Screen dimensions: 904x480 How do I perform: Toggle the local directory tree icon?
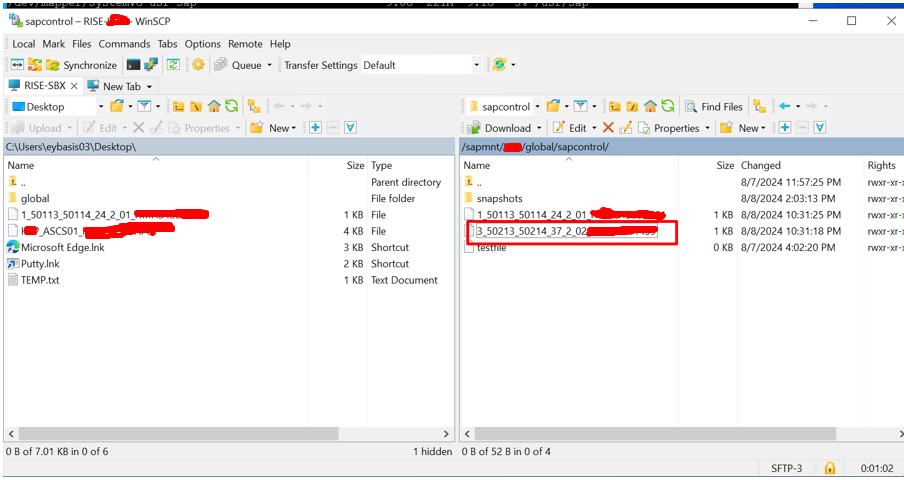click(254, 106)
